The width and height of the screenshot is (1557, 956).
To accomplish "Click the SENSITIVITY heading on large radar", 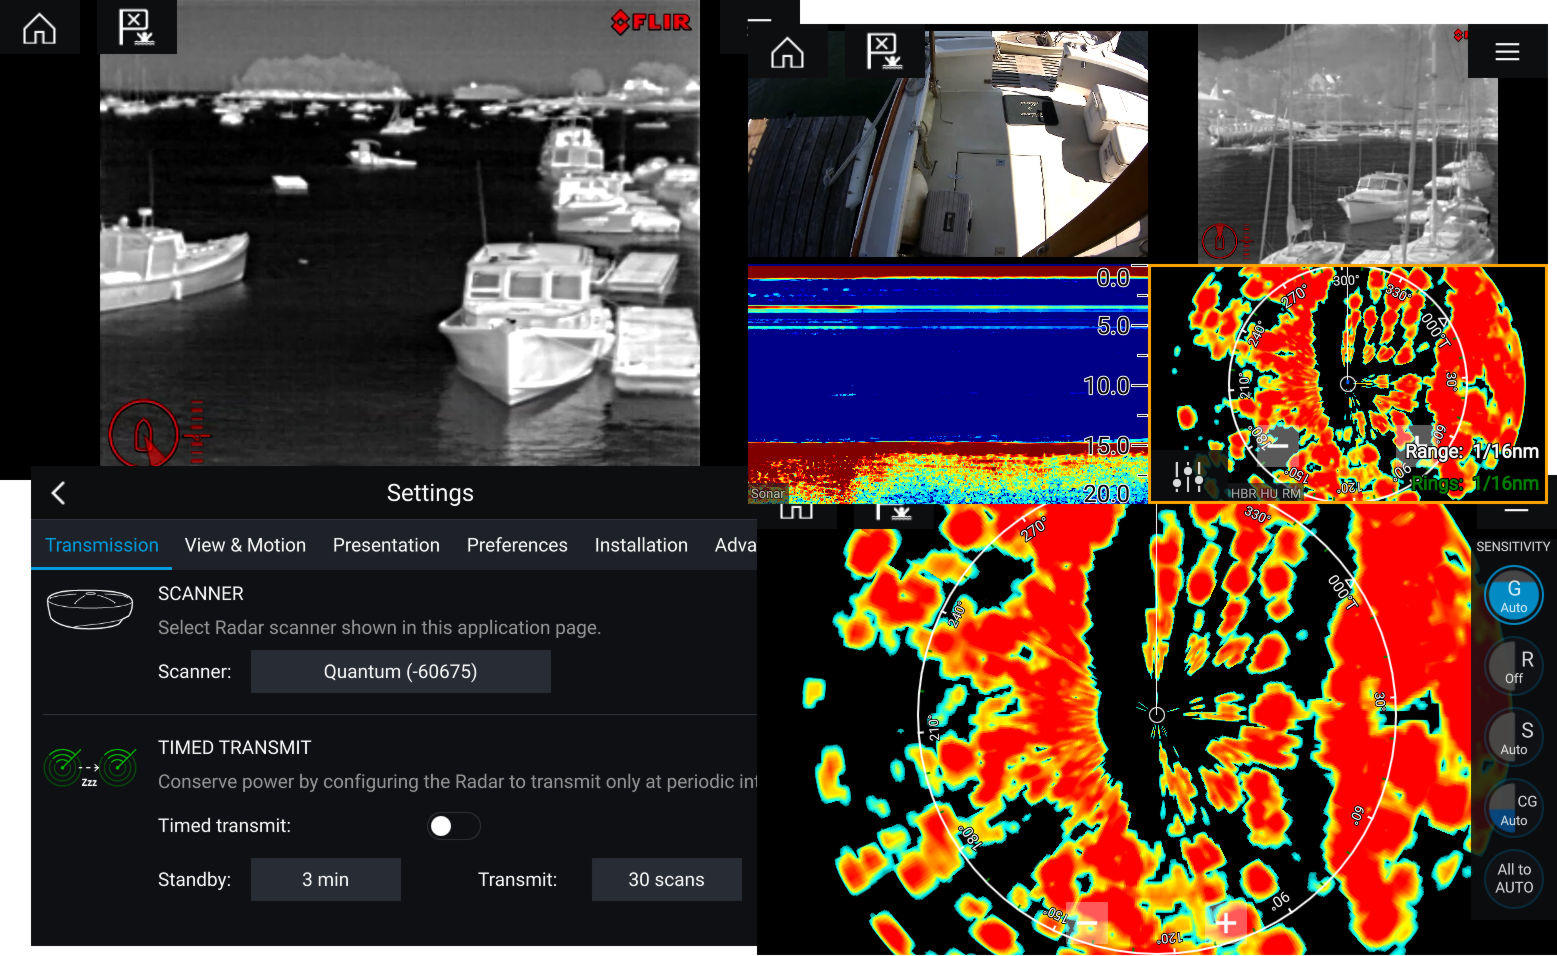I will point(1513,546).
